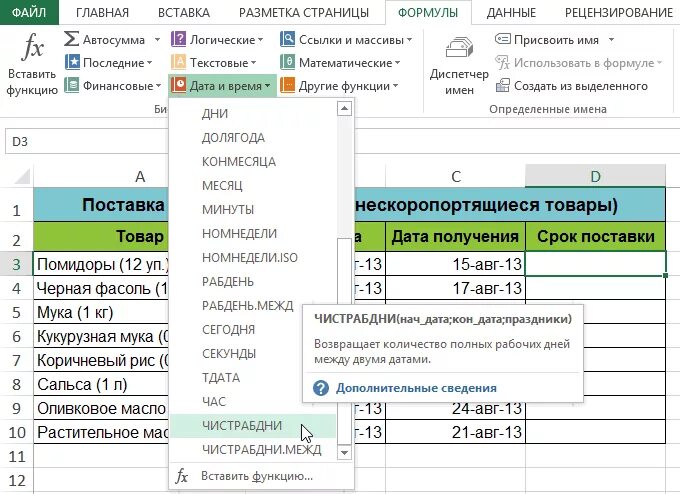
Task: Click the Текстовые functions icon
Action: (x=178, y=62)
